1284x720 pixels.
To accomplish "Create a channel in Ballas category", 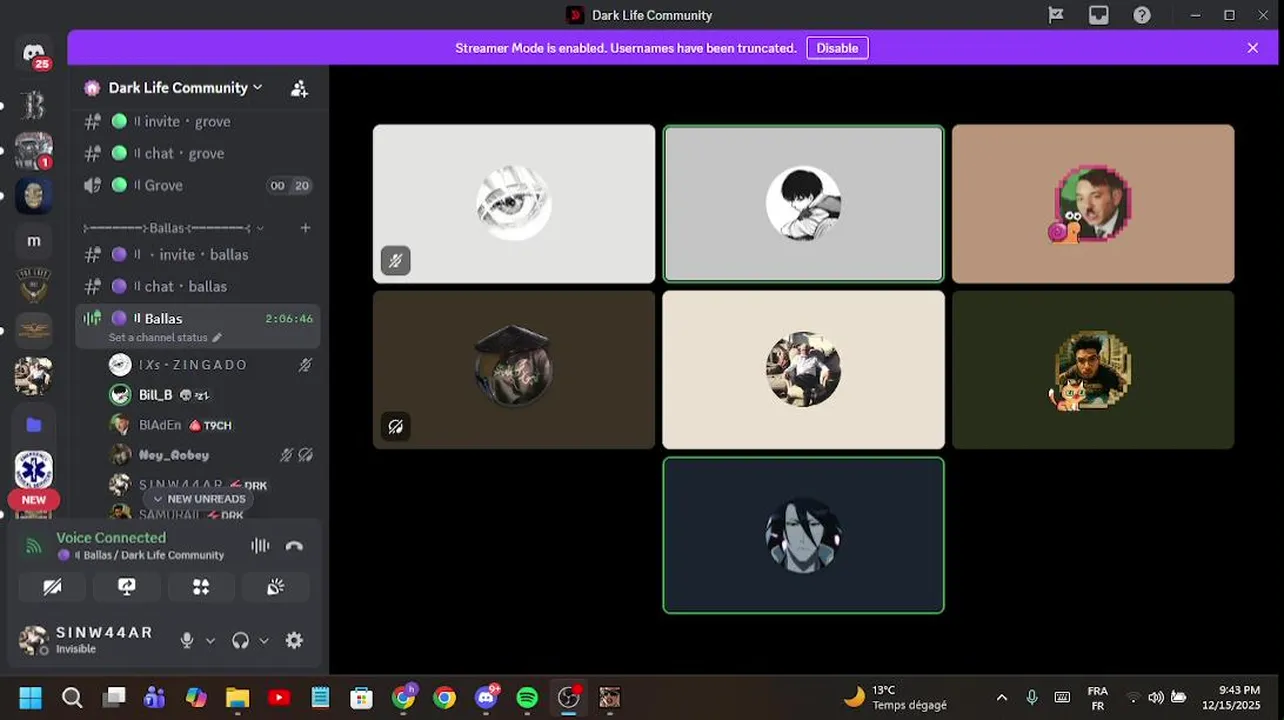I will click(x=306, y=228).
